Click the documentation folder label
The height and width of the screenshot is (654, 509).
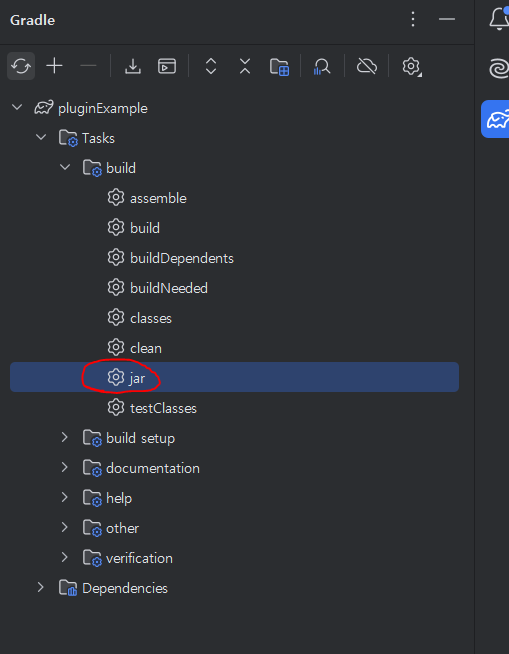(153, 468)
